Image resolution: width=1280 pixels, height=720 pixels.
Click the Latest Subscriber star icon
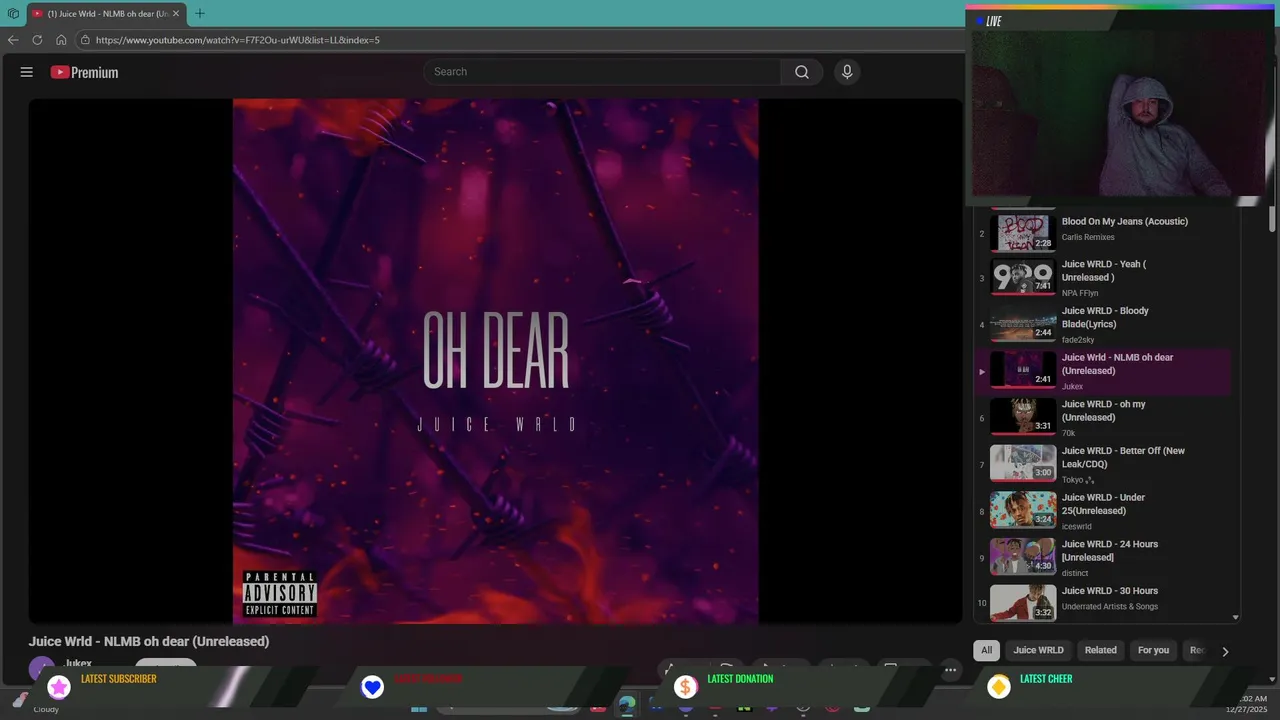pos(59,687)
